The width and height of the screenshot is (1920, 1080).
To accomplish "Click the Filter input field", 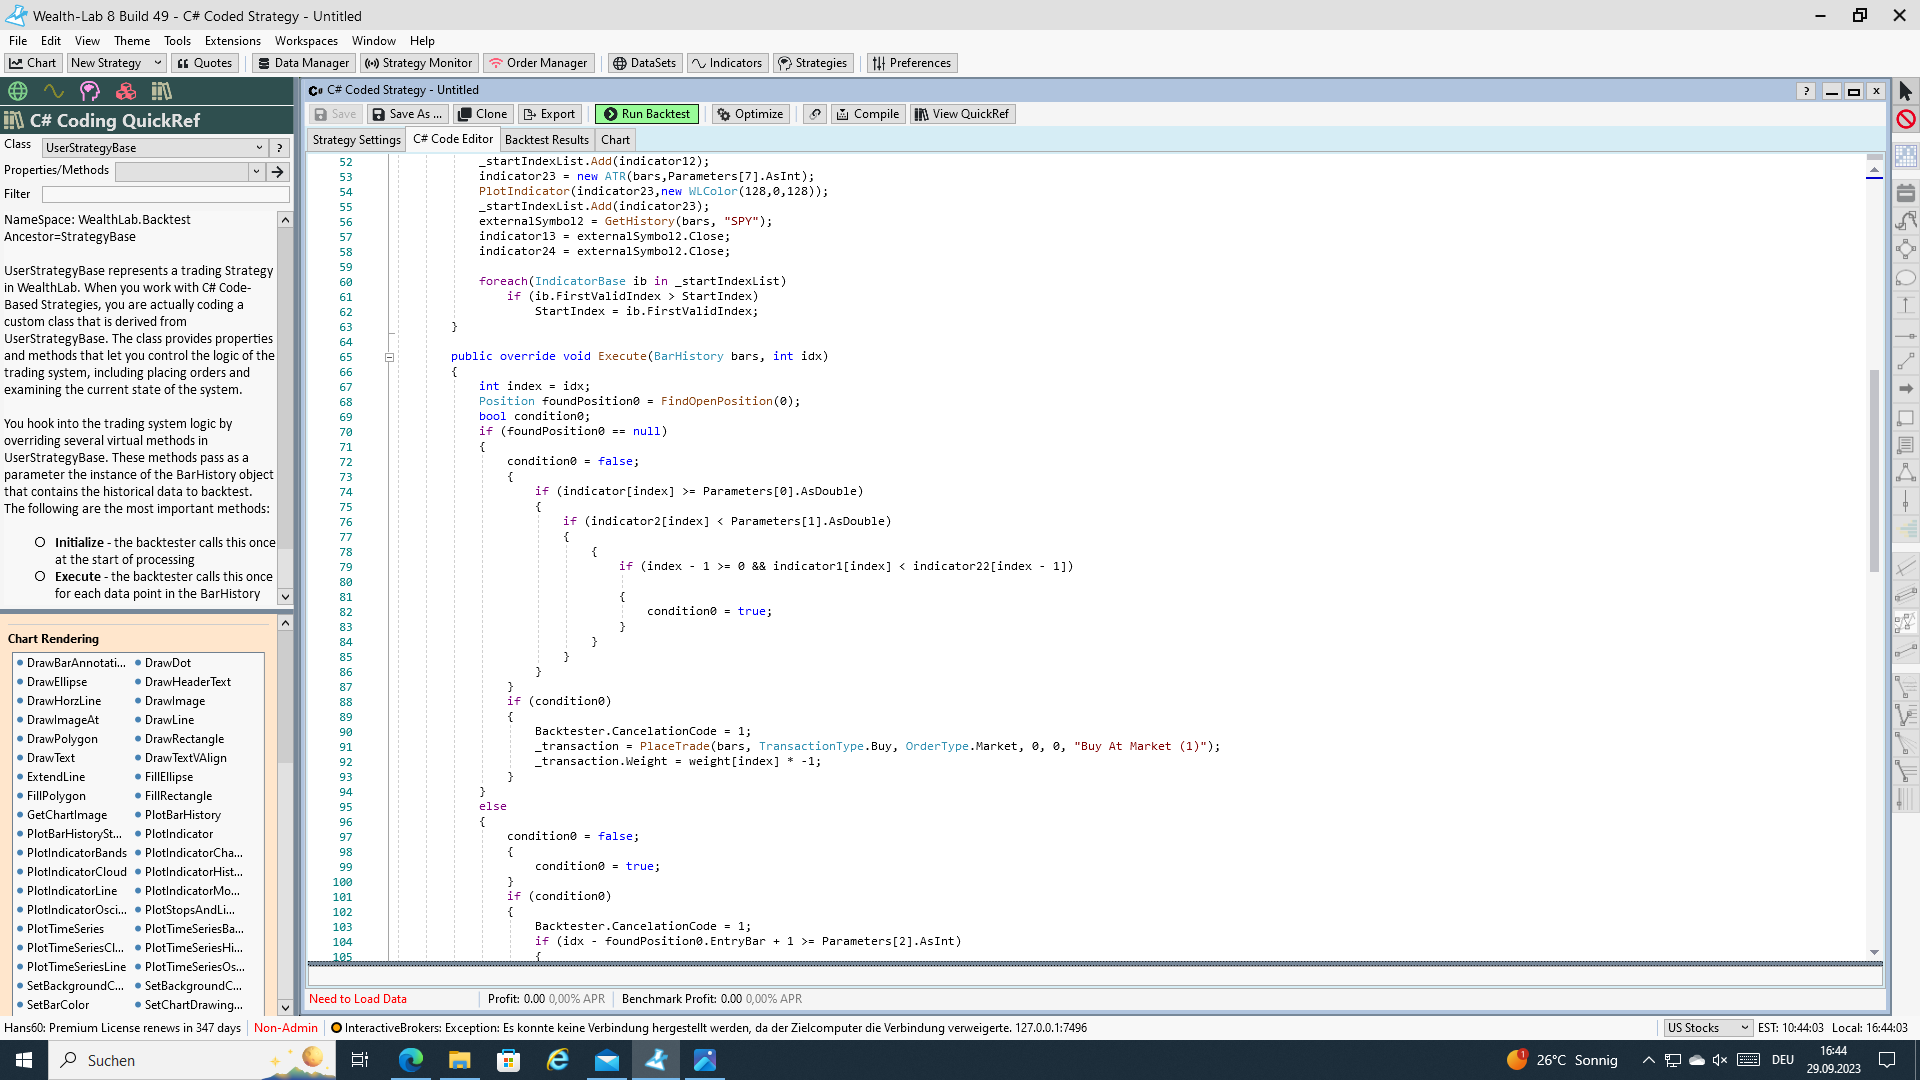I will tap(166, 194).
